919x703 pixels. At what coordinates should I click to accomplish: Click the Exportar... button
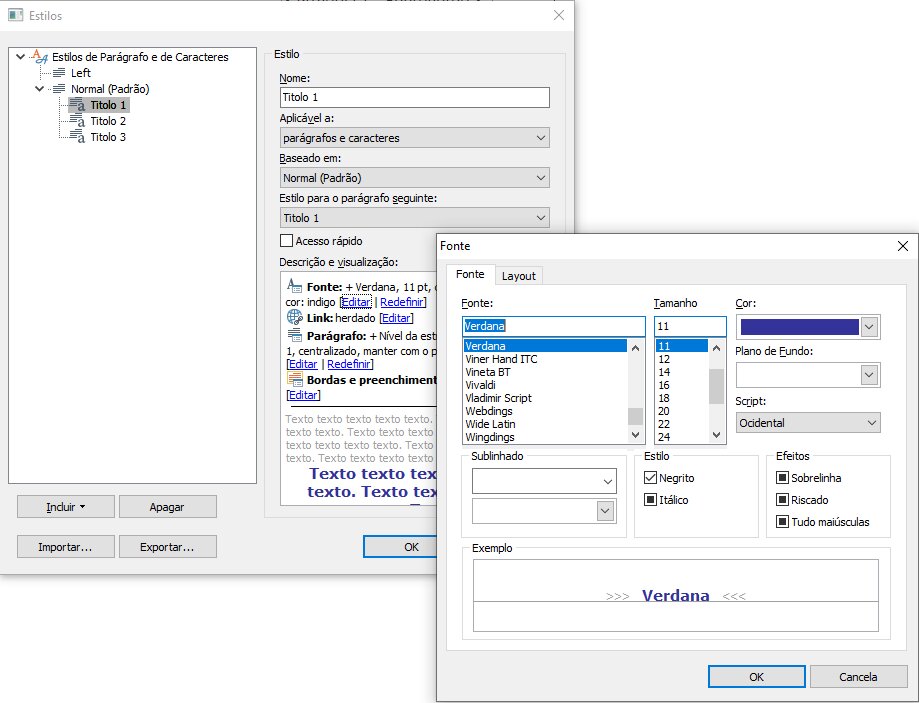click(x=167, y=547)
